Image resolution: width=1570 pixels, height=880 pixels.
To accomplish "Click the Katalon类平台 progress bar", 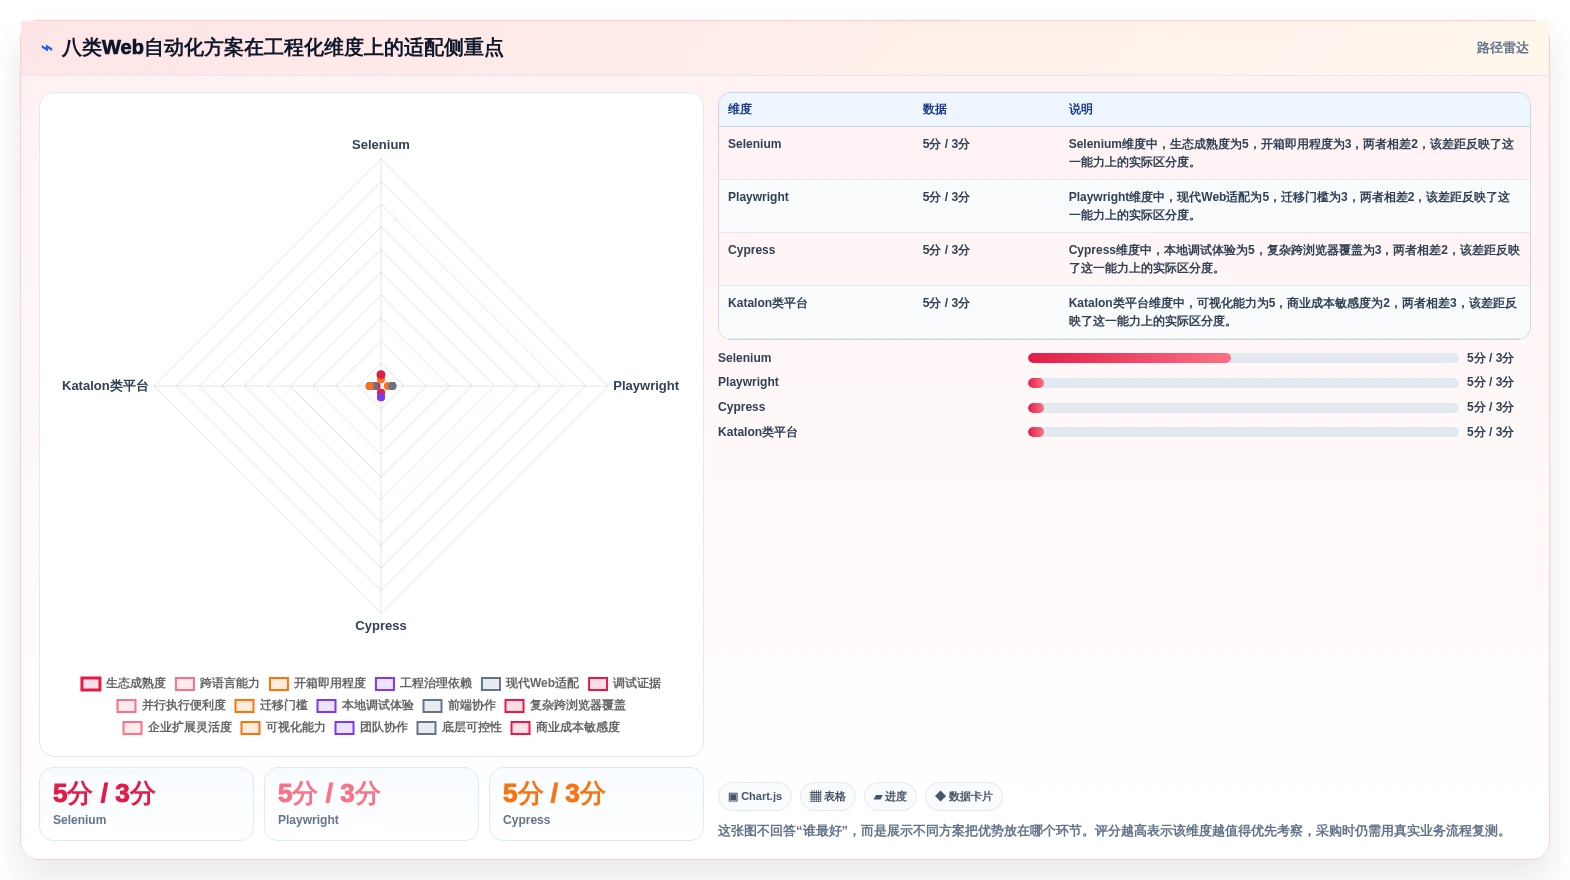I will tap(1243, 432).
